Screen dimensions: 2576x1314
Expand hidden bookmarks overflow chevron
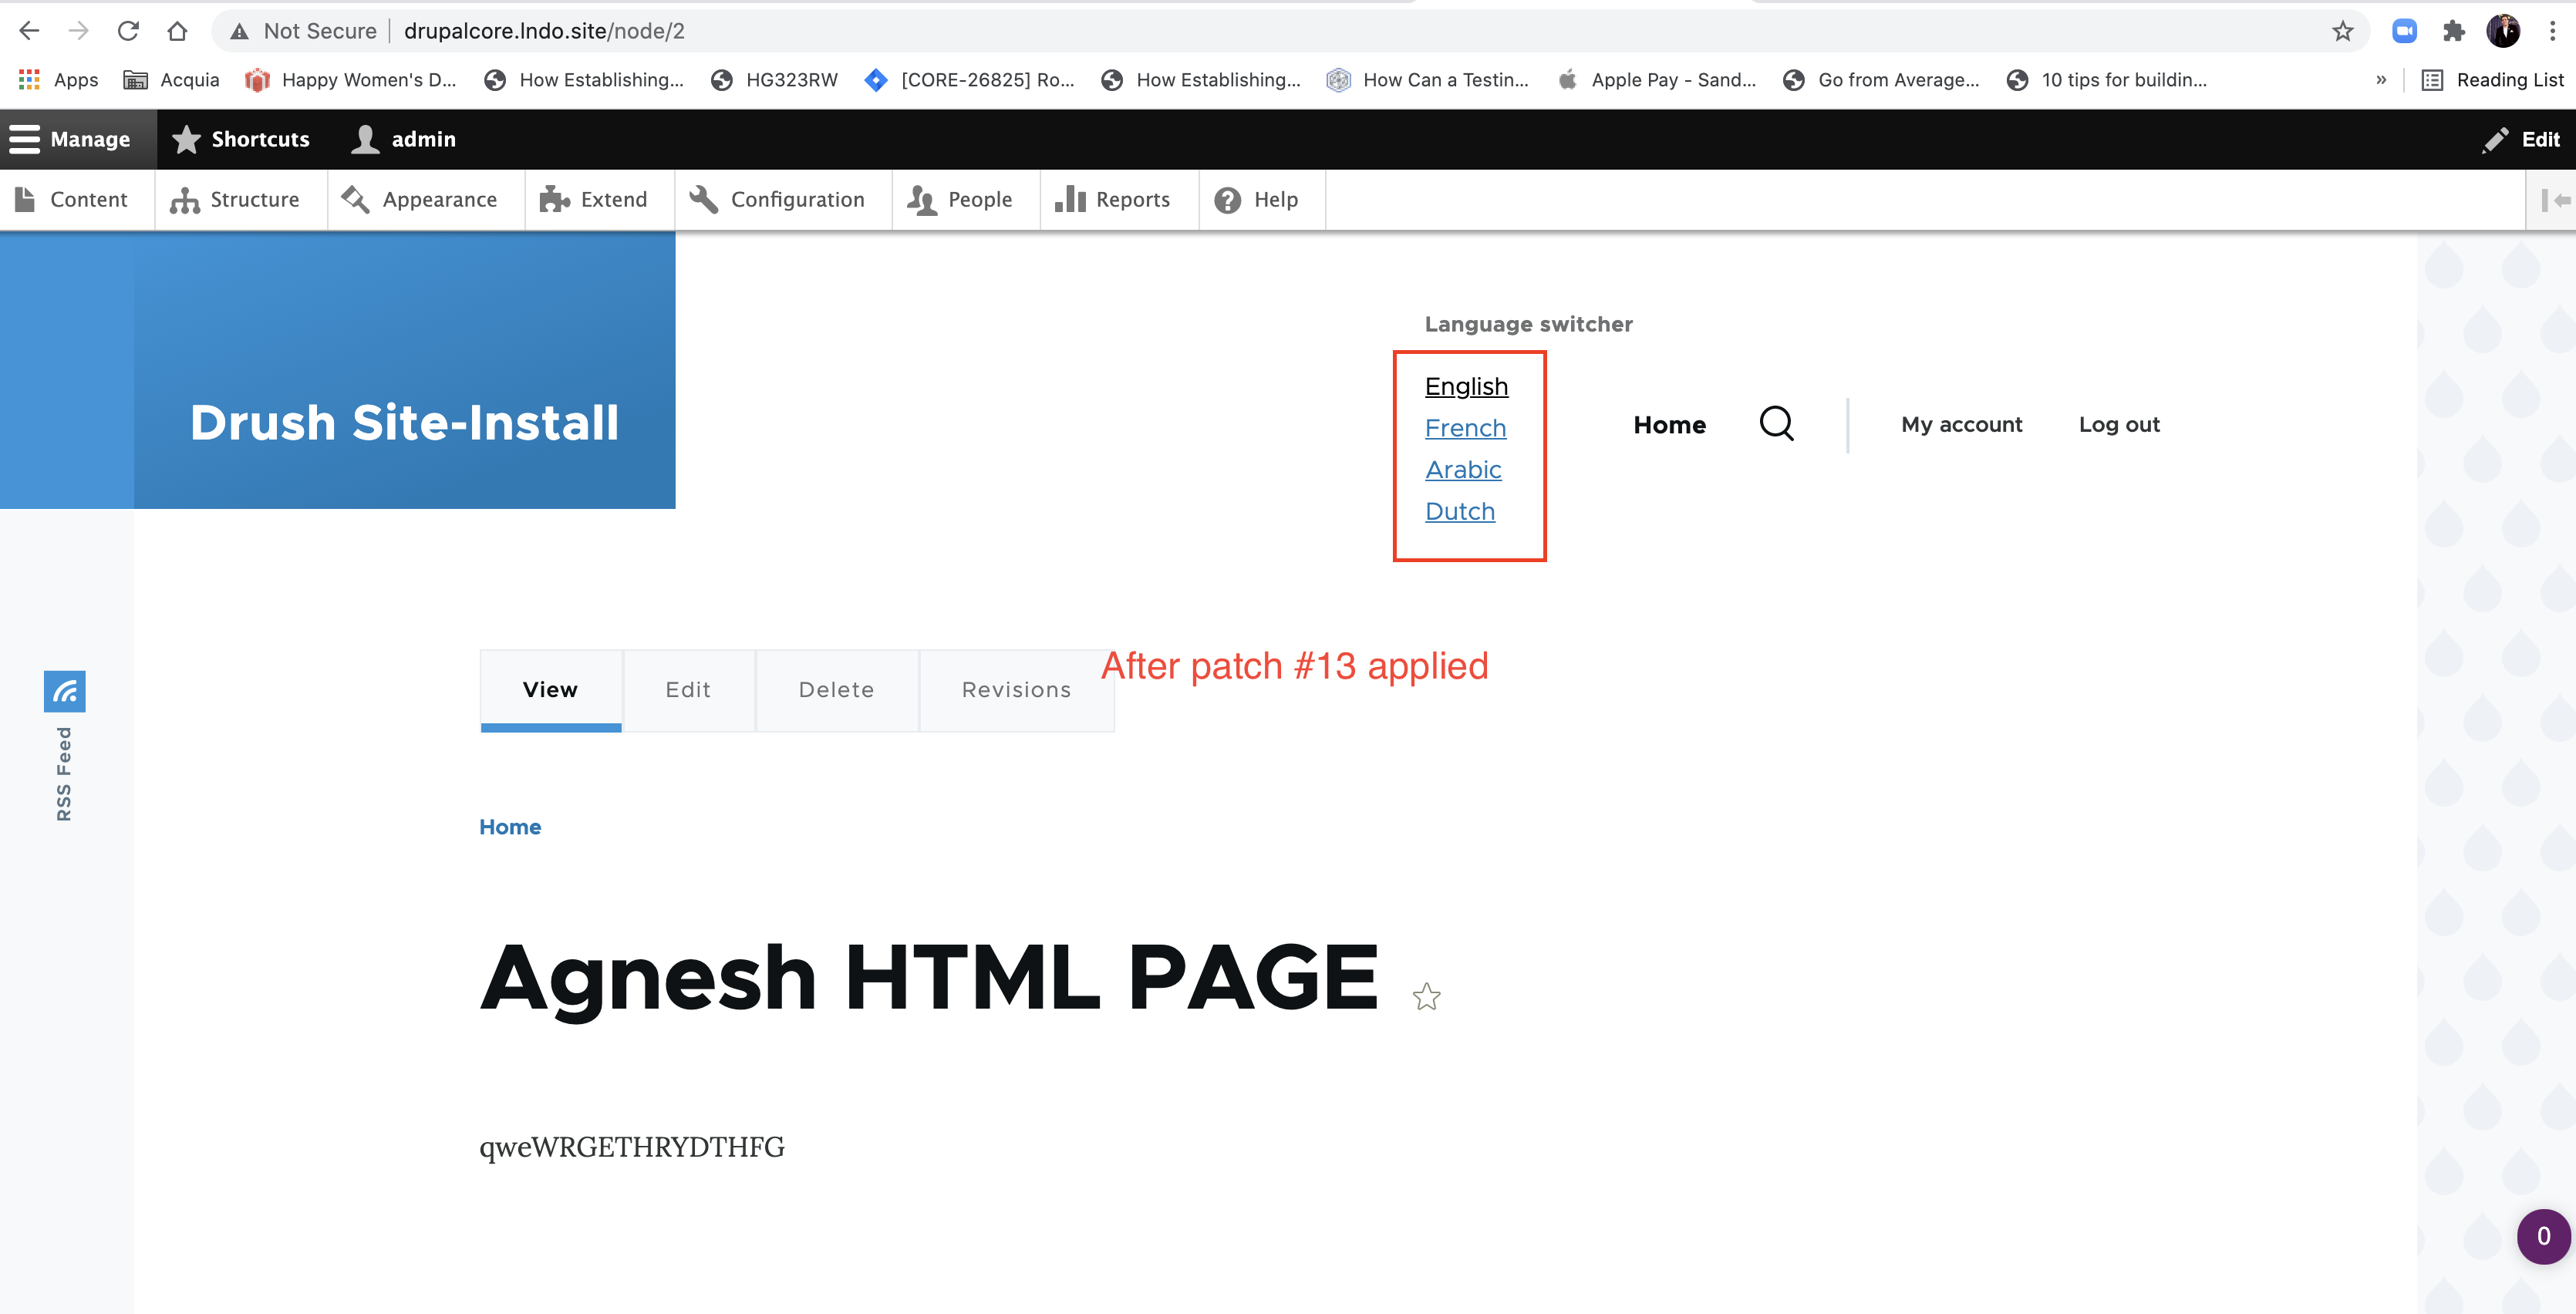pyautogui.click(x=2381, y=80)
